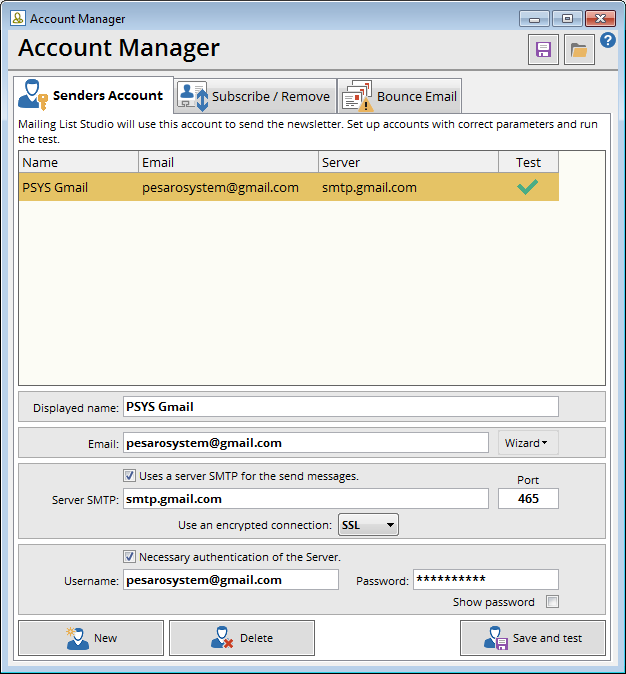This screenshot has height=674, width=626.
Task: Click the Port number field
Action: (x=528, y=499)
